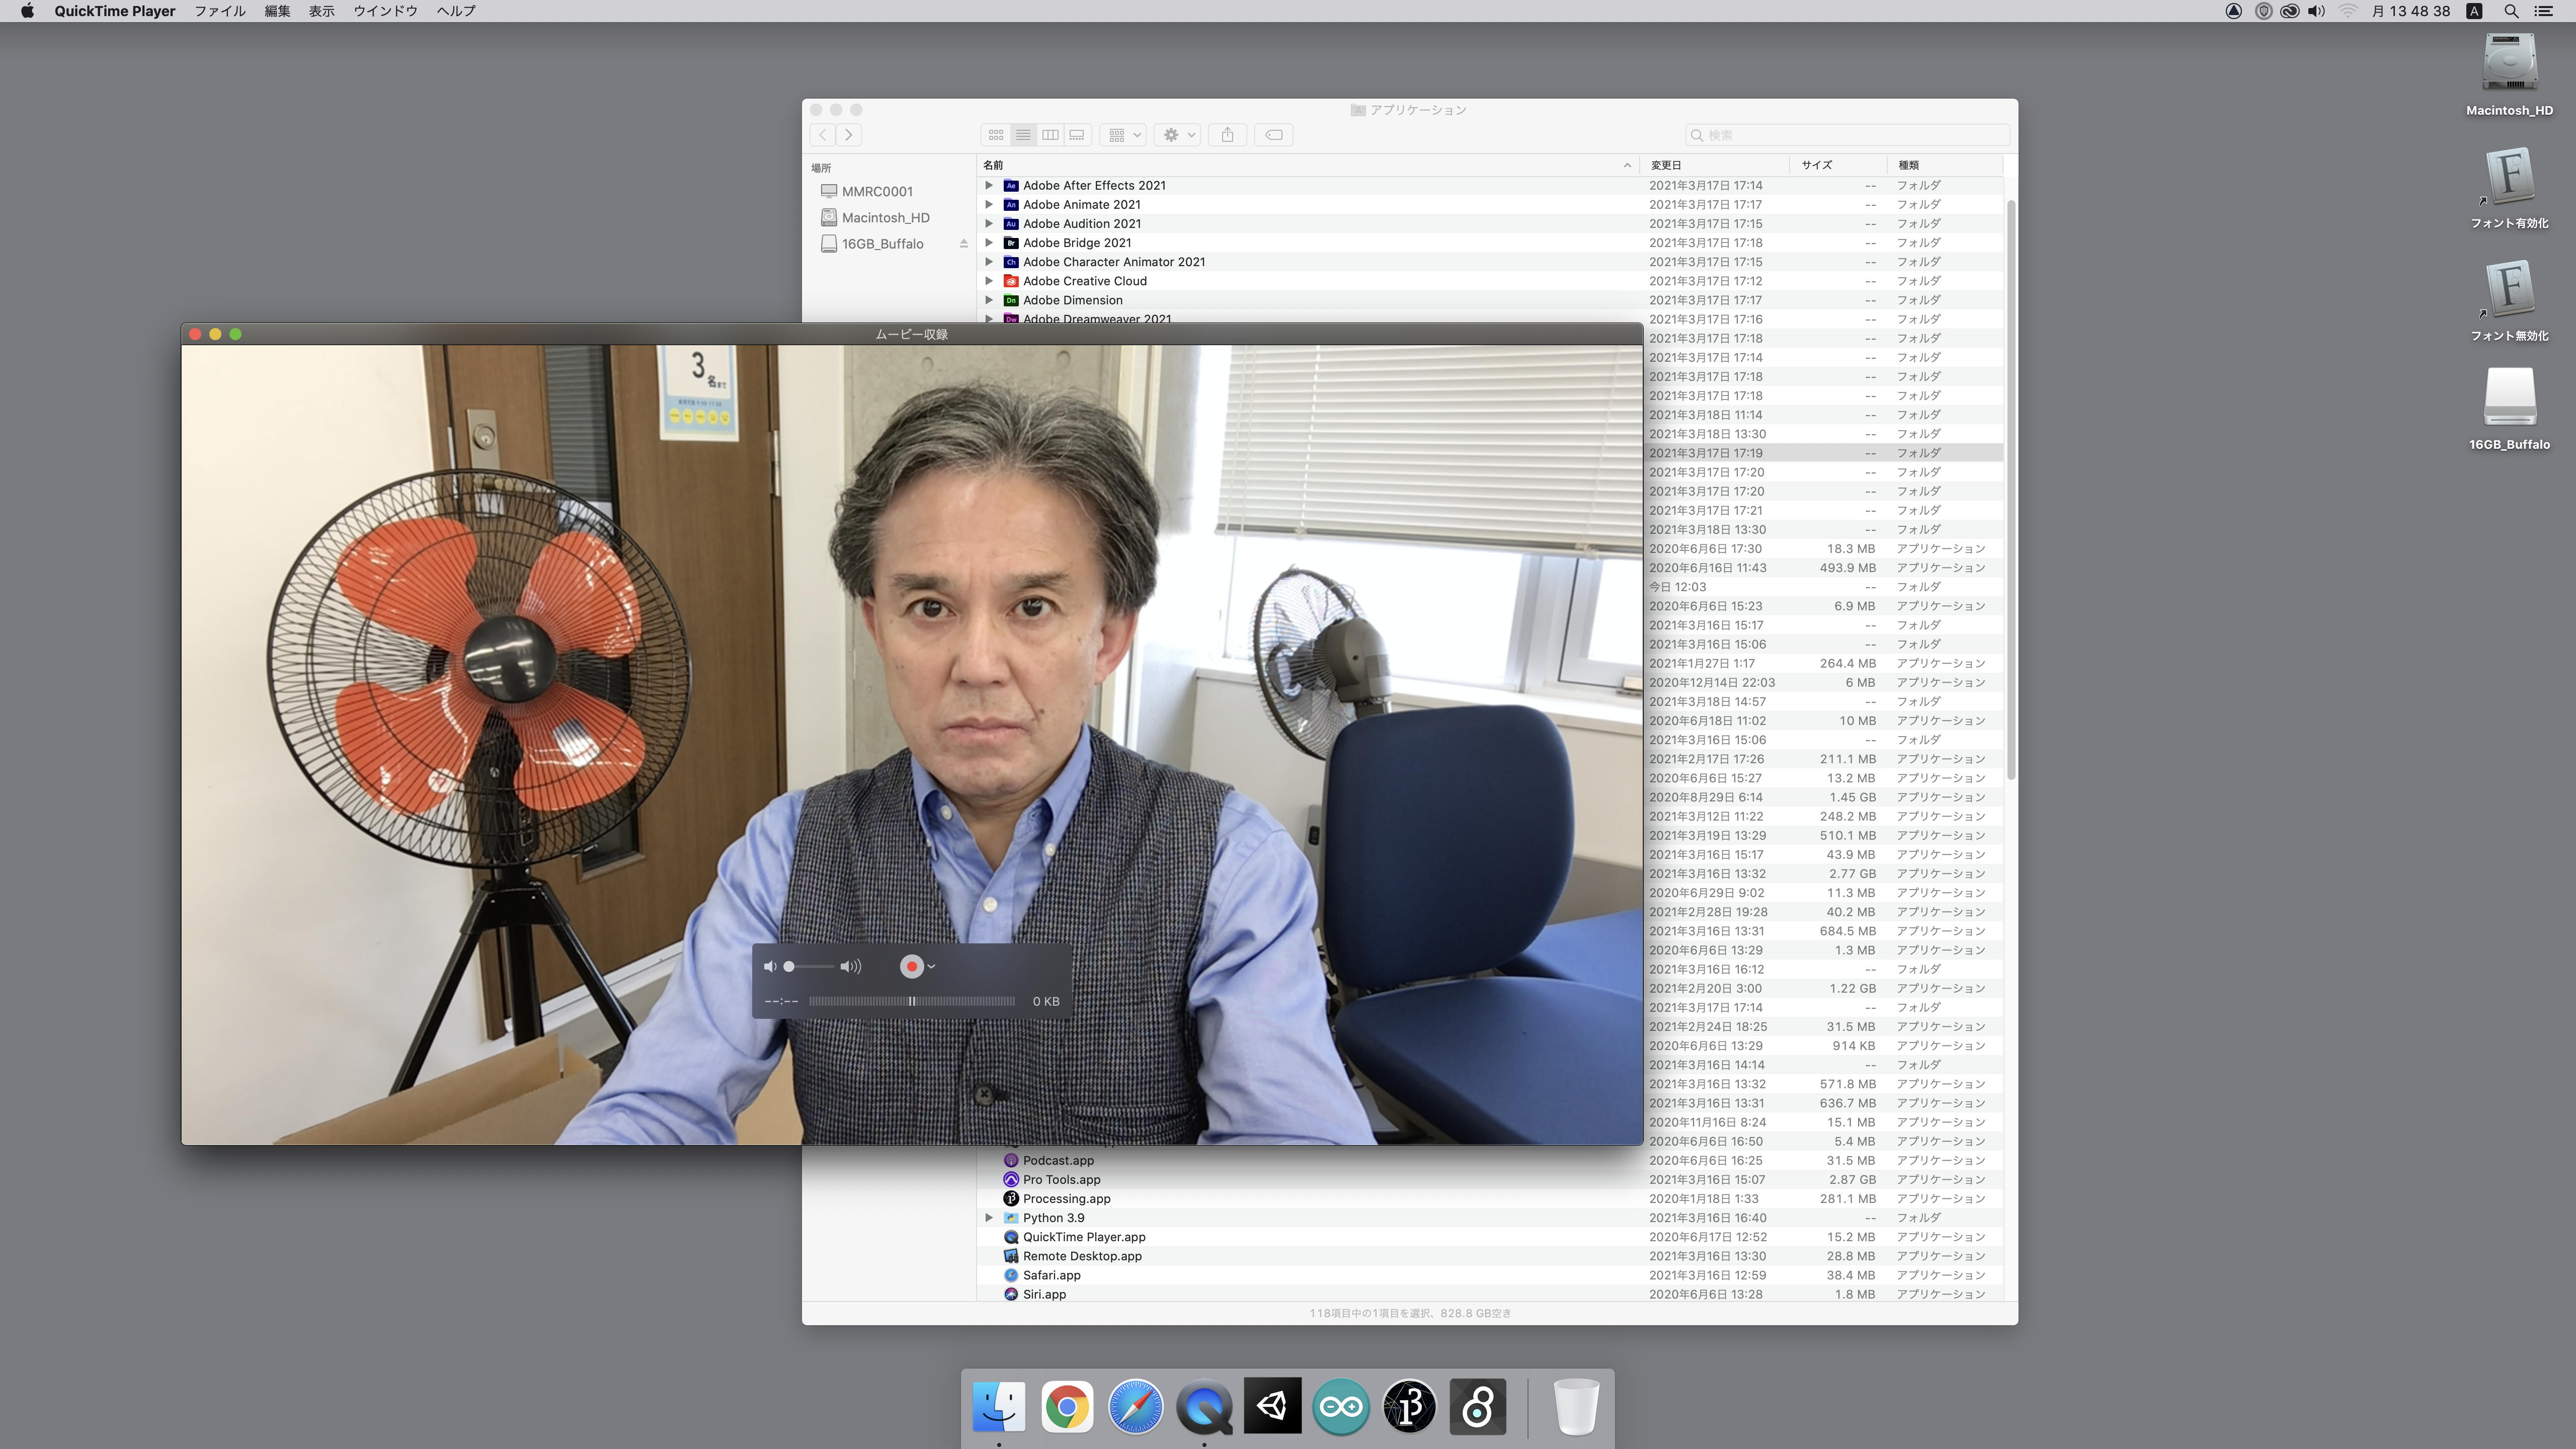Sort list by 変更日 column header

click(1666, 165)
